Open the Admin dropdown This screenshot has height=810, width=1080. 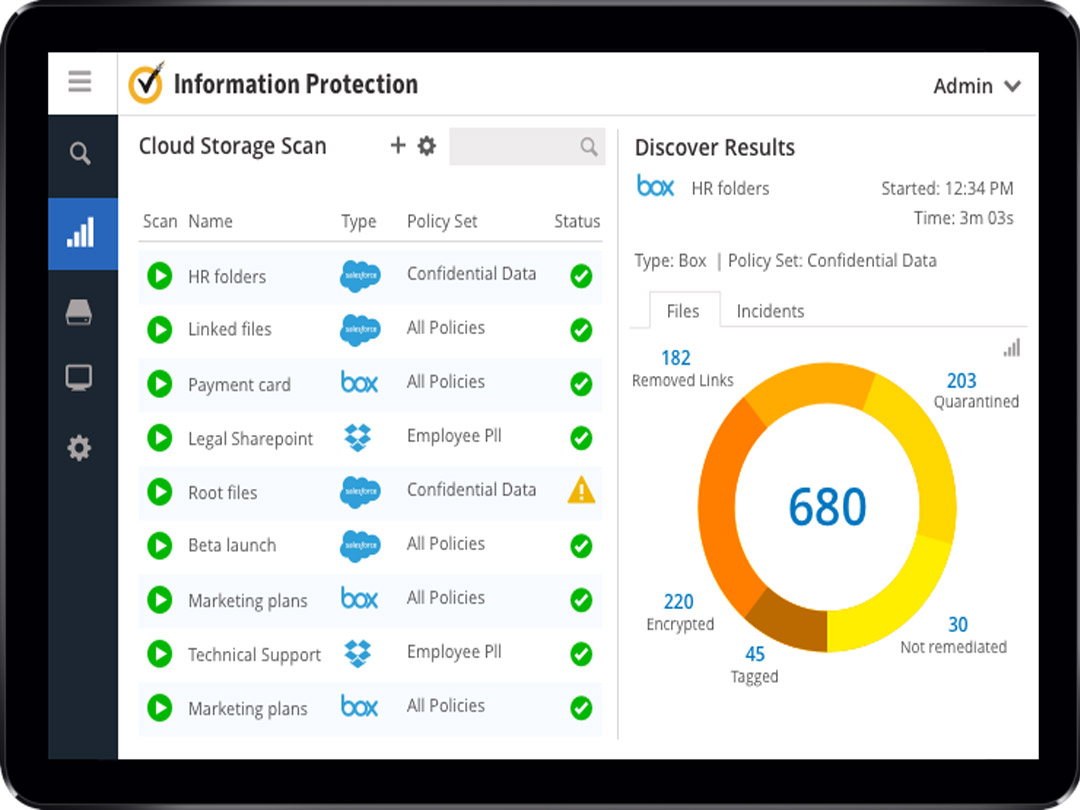pos(977,86)
